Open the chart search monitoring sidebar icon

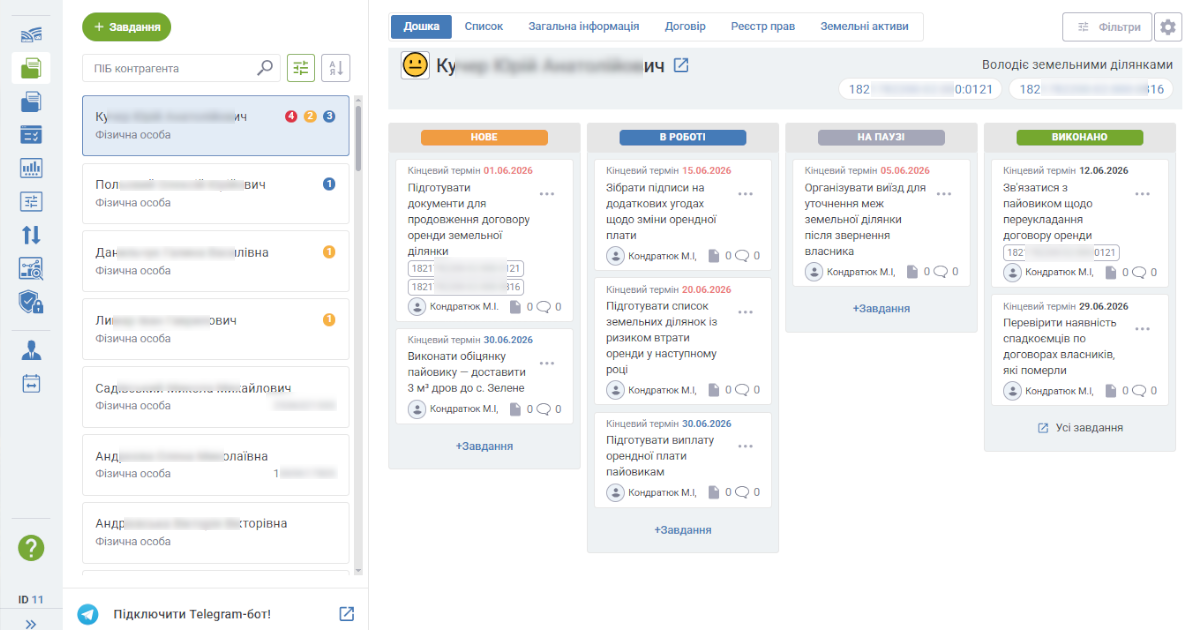pos(31,268)
